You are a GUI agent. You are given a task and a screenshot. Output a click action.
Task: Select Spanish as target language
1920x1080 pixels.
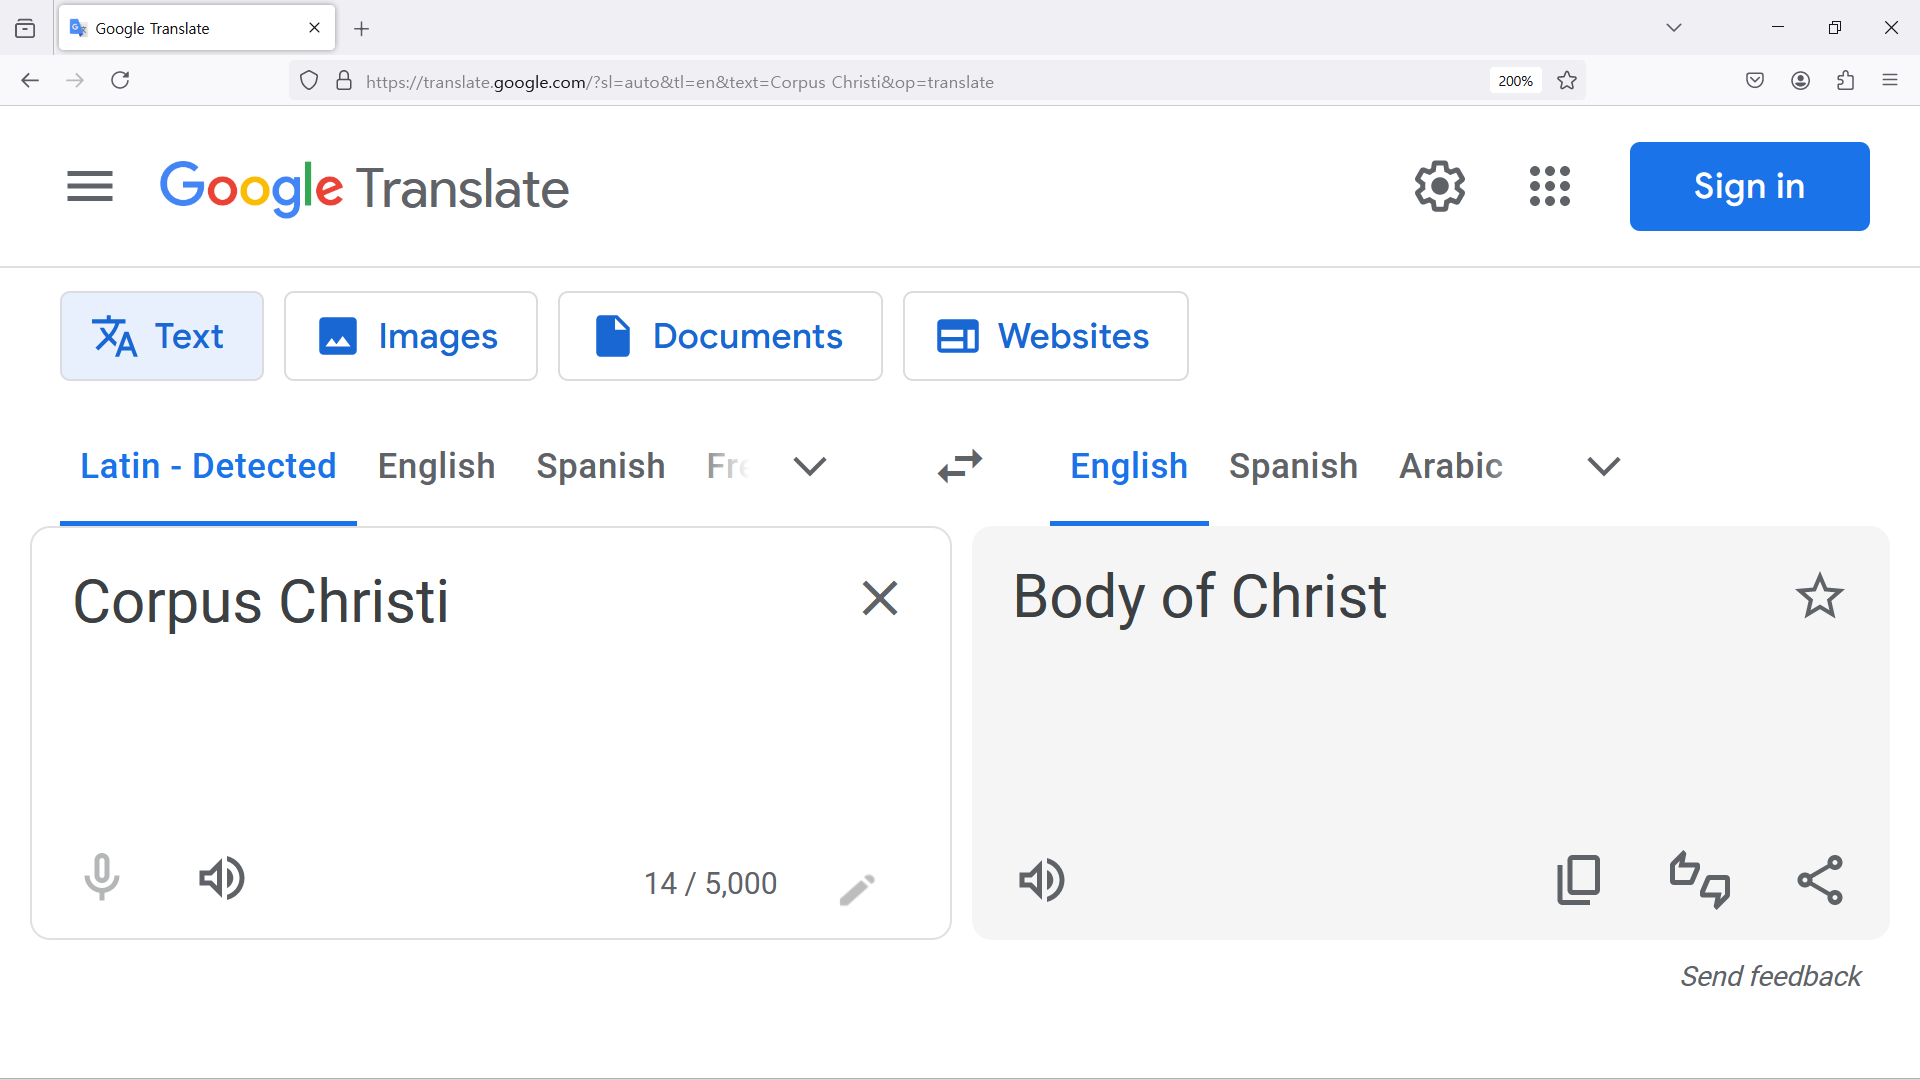[x=1293, y=466]
